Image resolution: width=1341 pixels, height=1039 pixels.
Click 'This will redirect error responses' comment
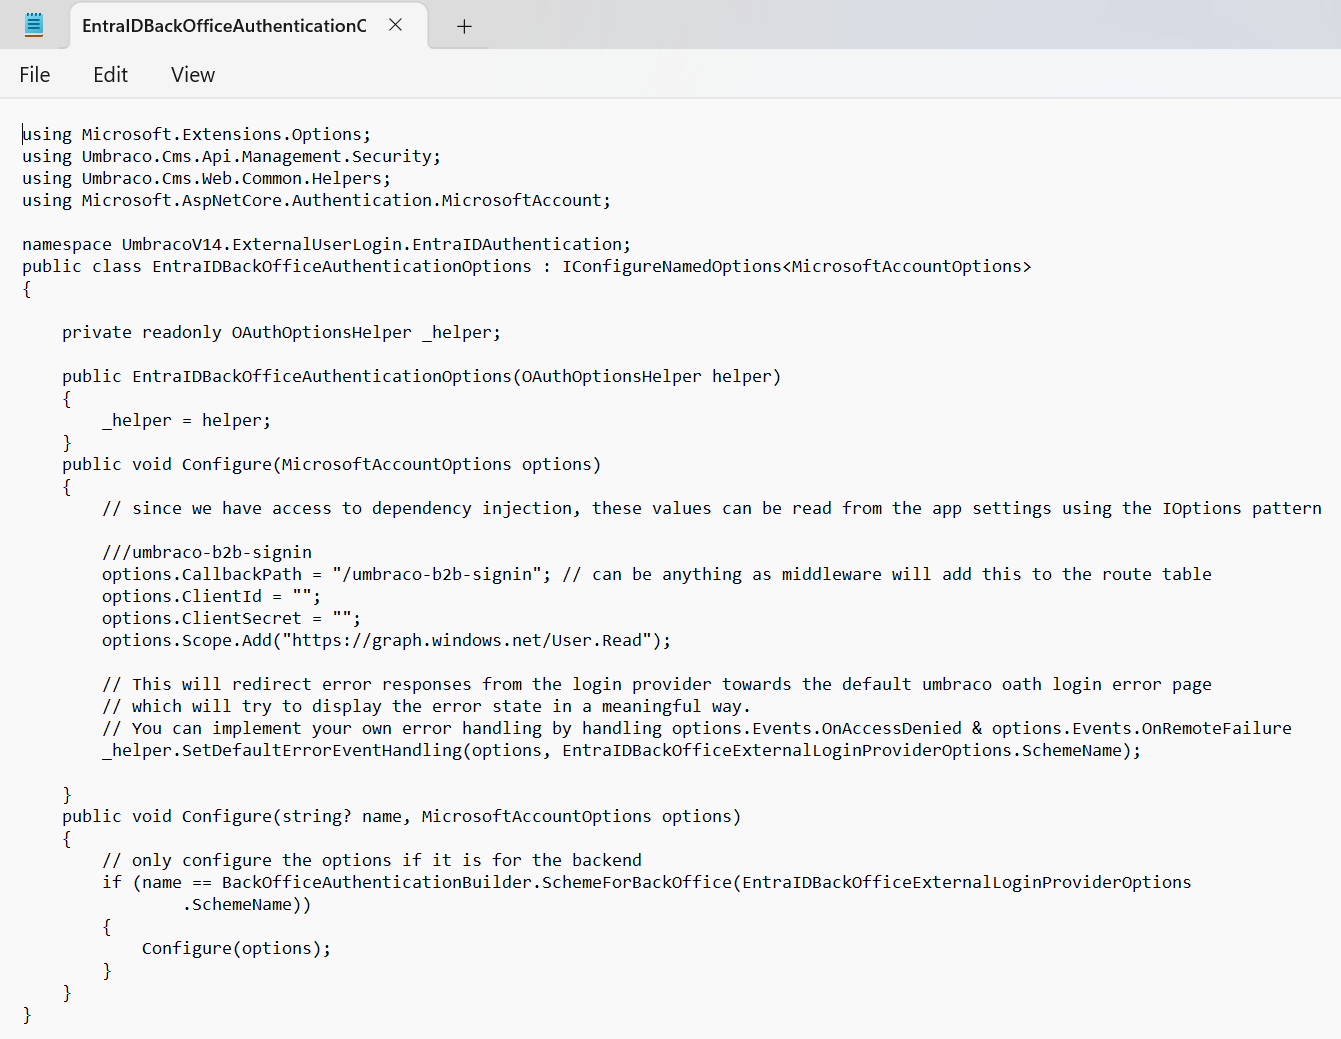[x=656, y=684]
